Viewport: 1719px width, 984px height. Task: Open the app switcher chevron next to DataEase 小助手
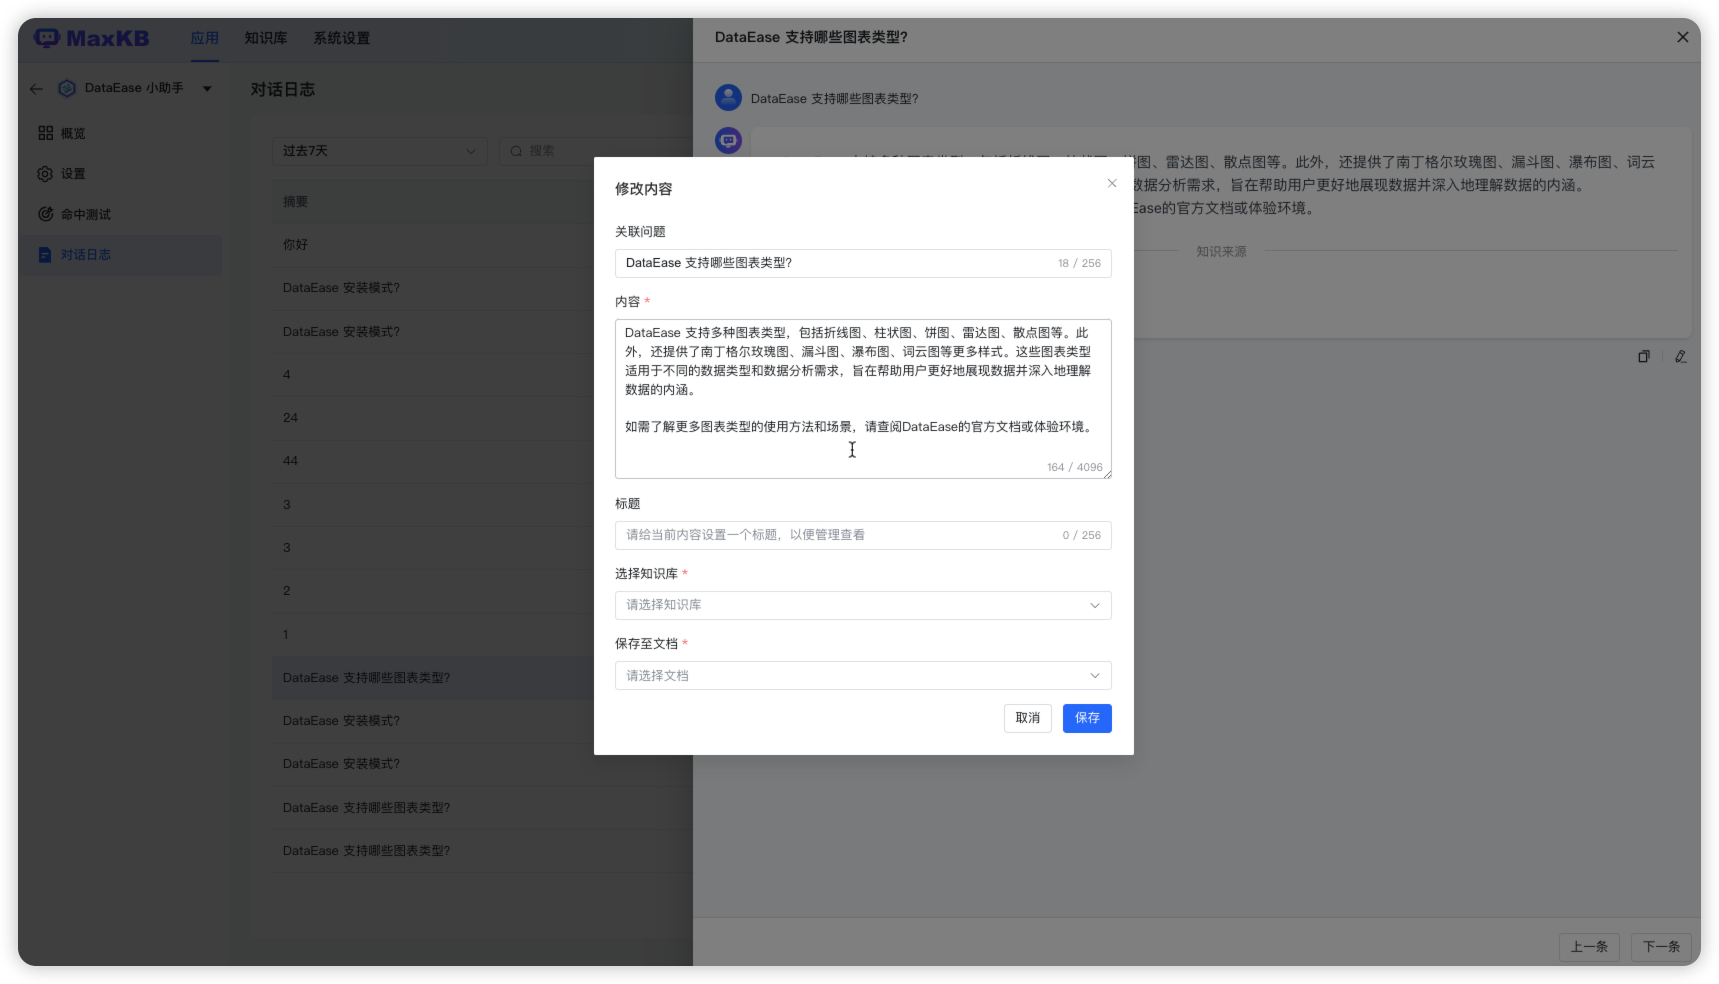207,88
